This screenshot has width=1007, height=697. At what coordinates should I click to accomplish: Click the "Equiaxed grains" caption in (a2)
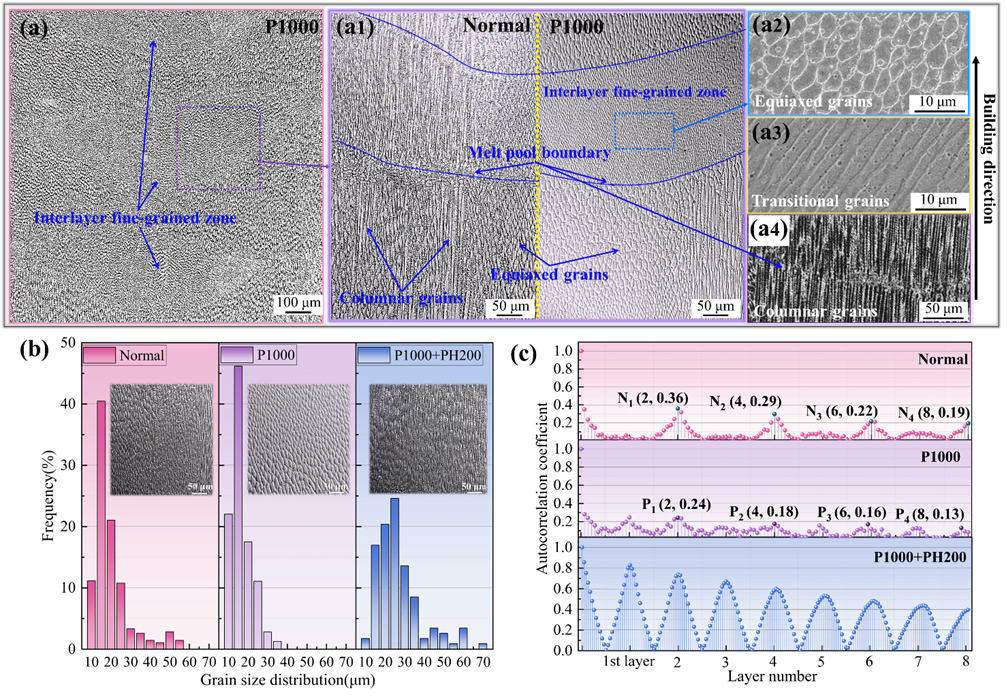[x=813, y=102]
